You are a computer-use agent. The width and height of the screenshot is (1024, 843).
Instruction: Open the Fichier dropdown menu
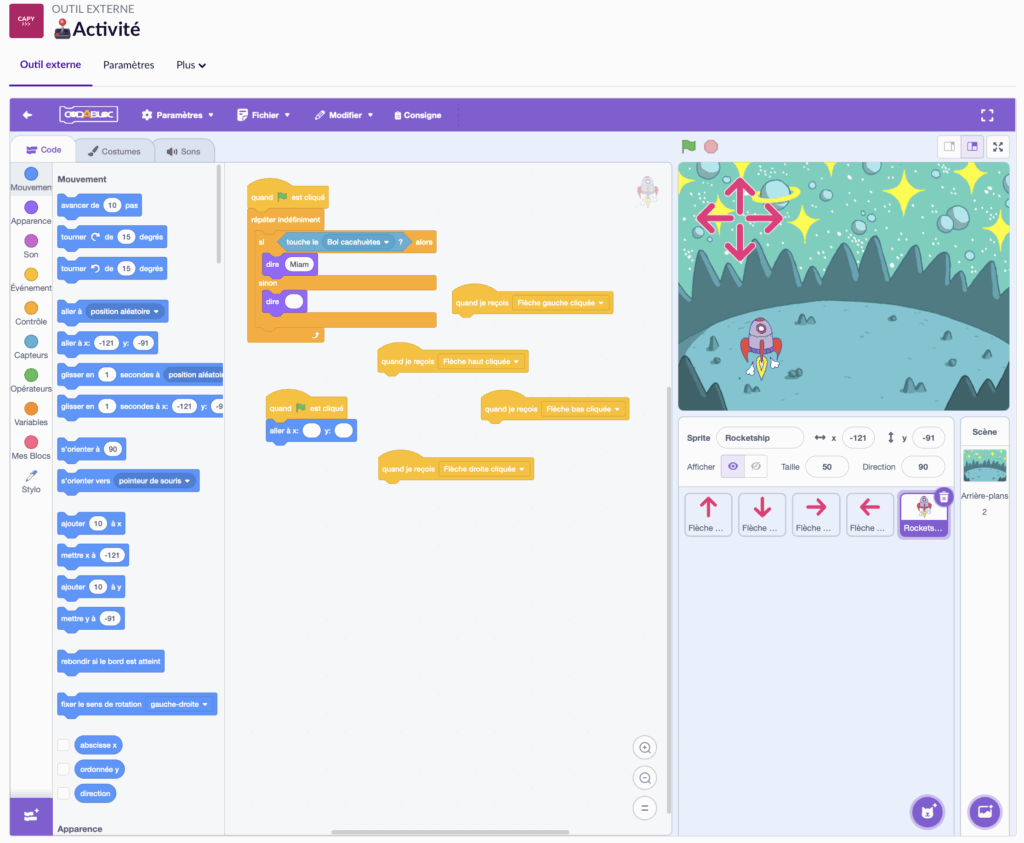coord(264,115)
